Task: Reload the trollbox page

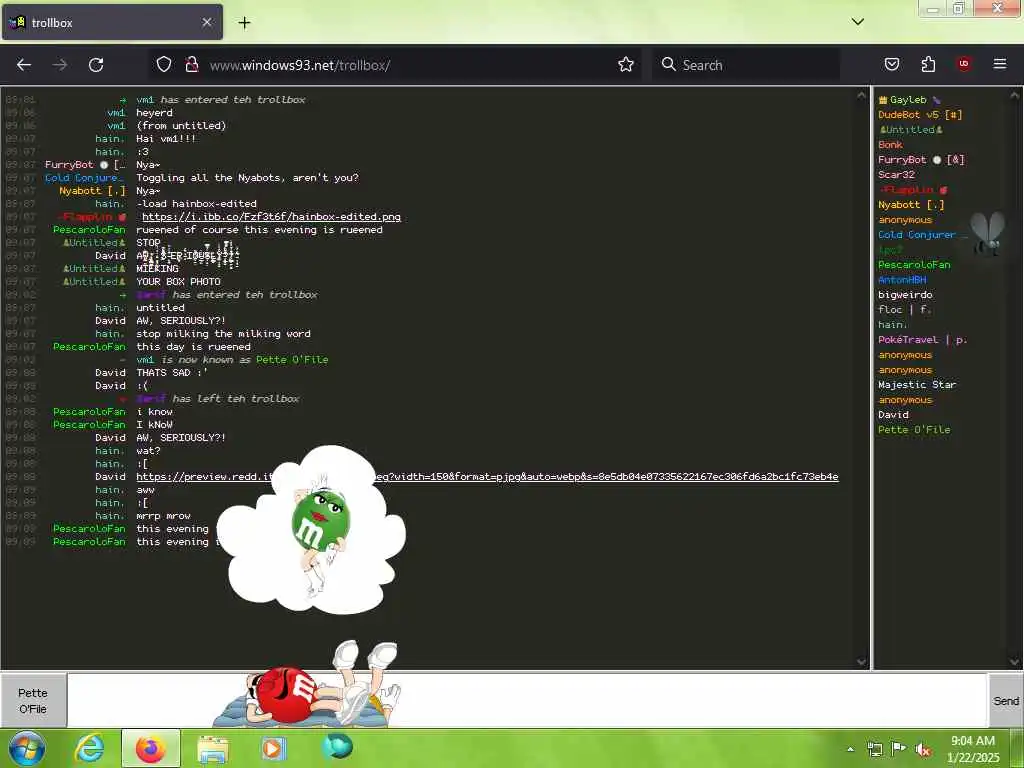Action: coord(96,65)
